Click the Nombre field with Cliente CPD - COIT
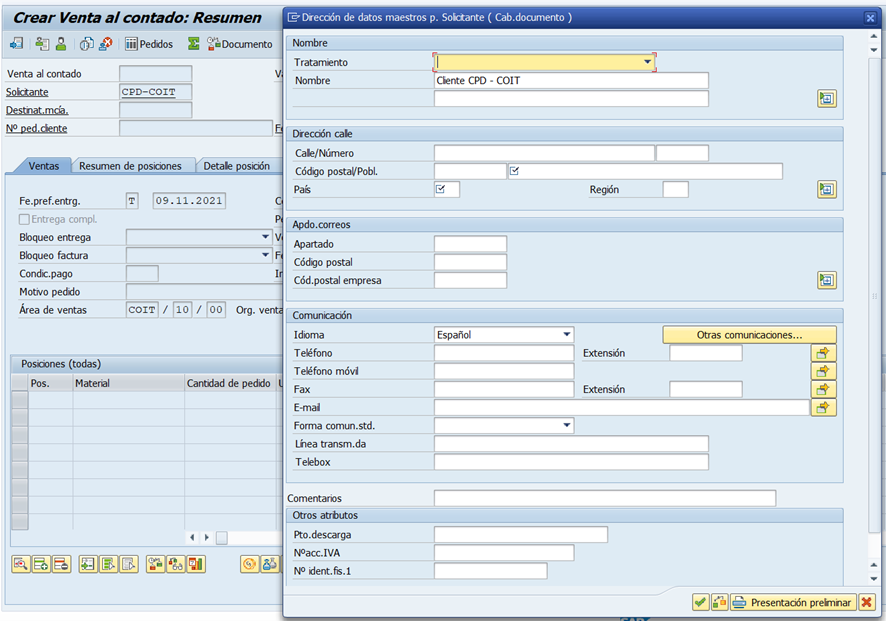886x621 pixels. (571, 80)
